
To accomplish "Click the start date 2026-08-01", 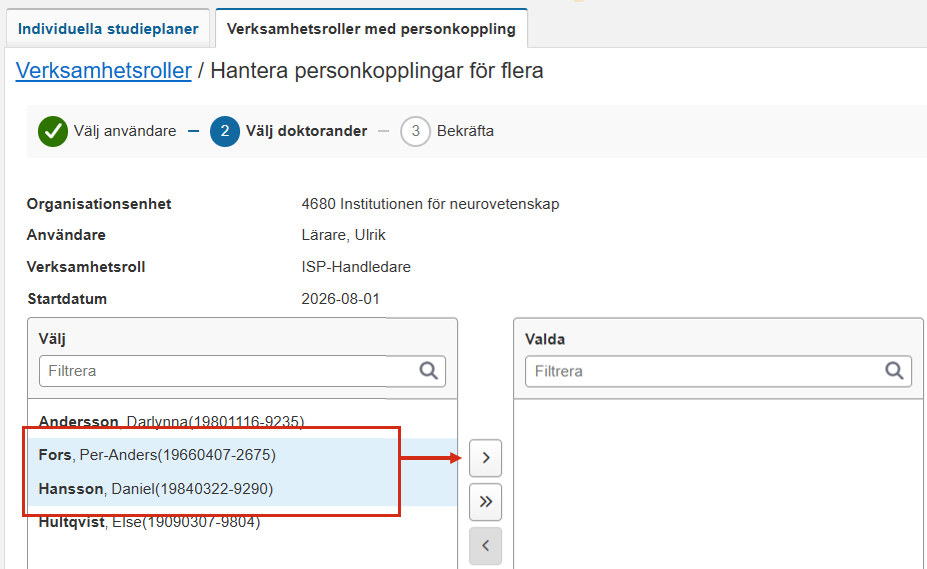I will (x=341, y=299).
